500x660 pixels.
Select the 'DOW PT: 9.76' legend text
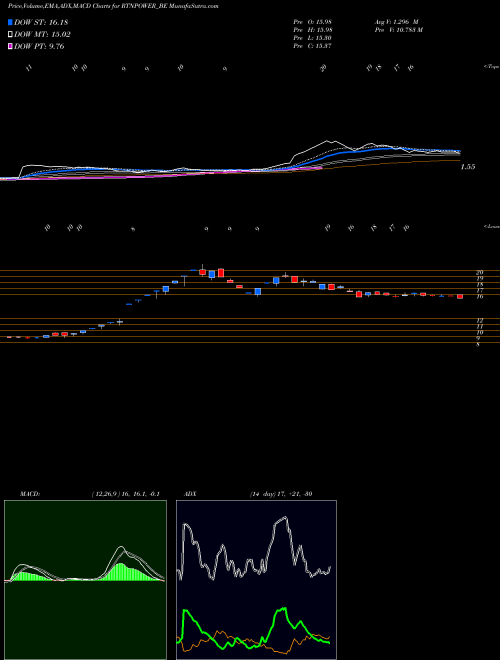pyautogui.click(x=39, y=46)
